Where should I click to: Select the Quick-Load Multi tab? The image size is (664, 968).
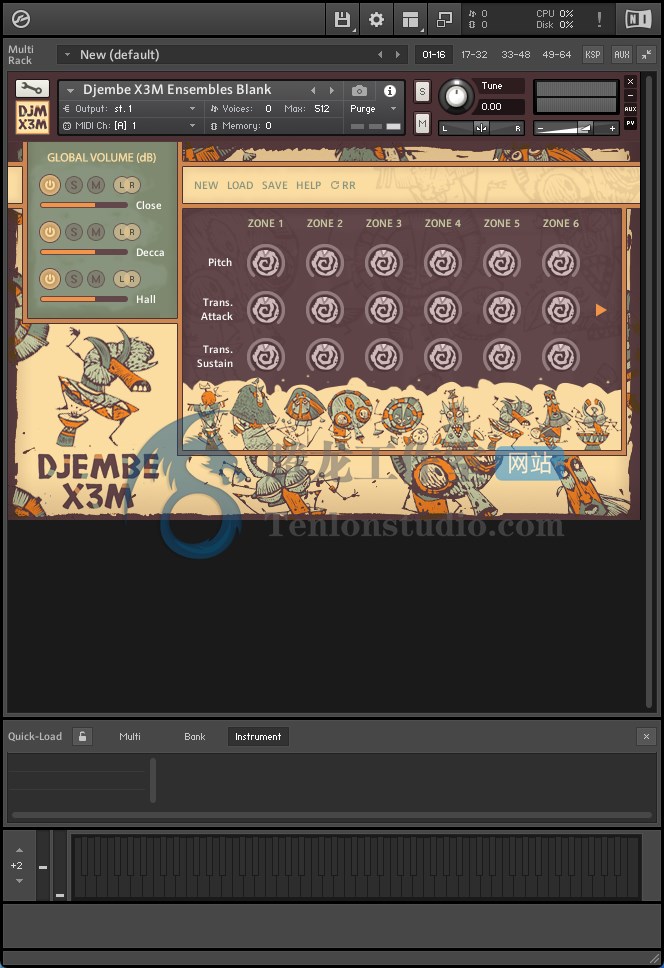coord(130,736)
